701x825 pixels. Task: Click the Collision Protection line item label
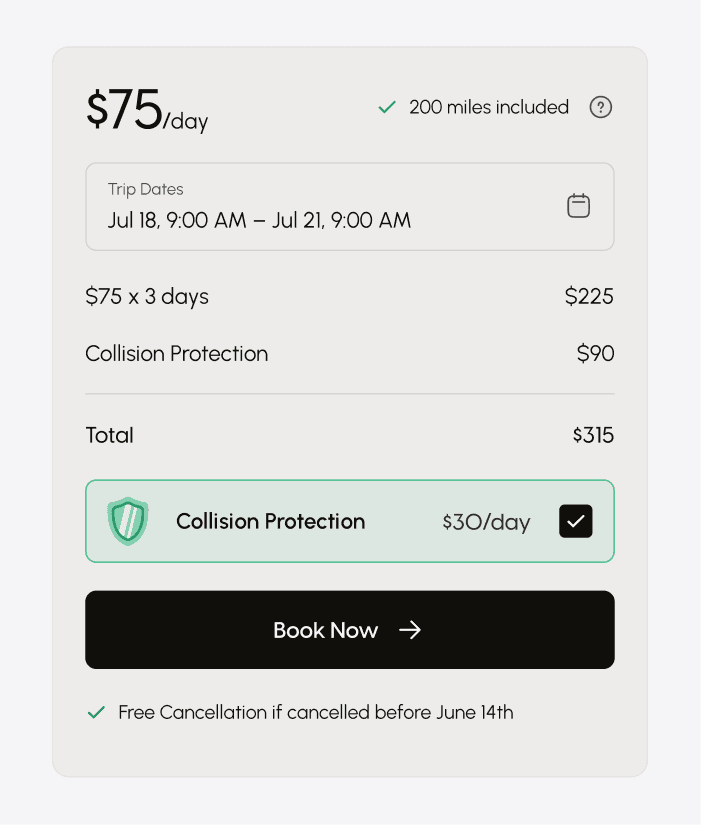pyautogui.click(x=176, y=353)
